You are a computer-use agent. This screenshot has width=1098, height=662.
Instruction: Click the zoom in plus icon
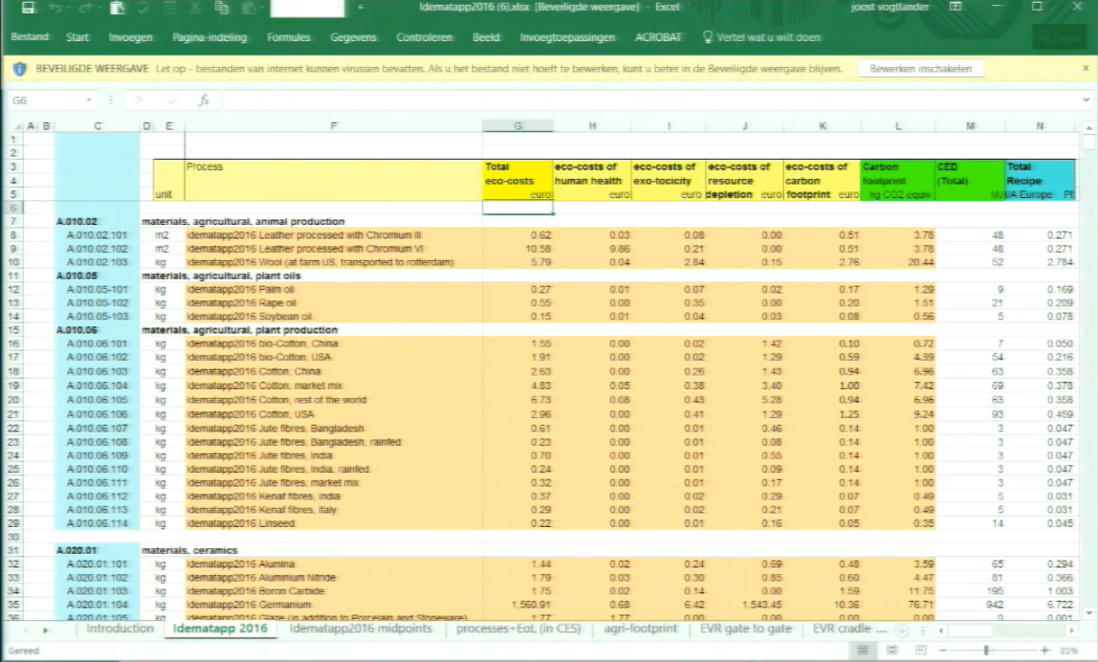[1045, 651]
